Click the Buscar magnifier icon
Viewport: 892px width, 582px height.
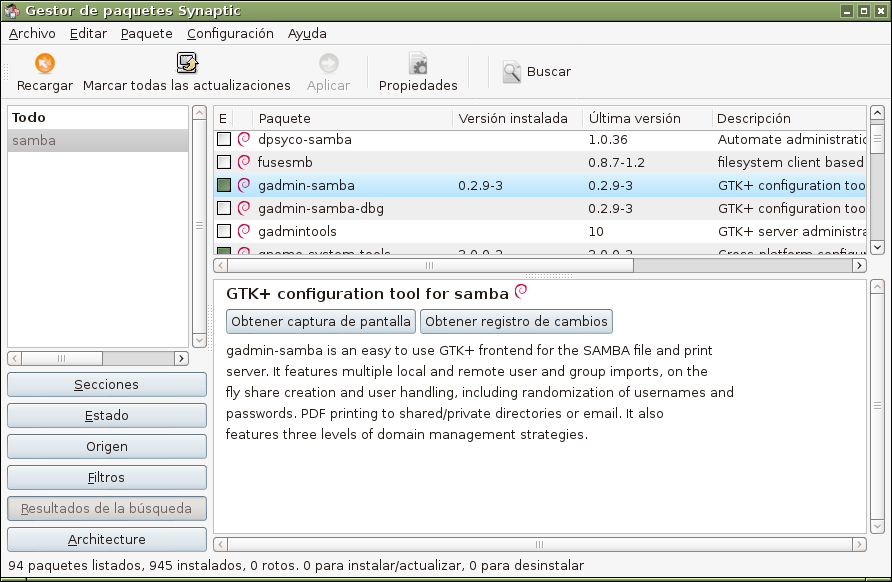click(510, 71)
